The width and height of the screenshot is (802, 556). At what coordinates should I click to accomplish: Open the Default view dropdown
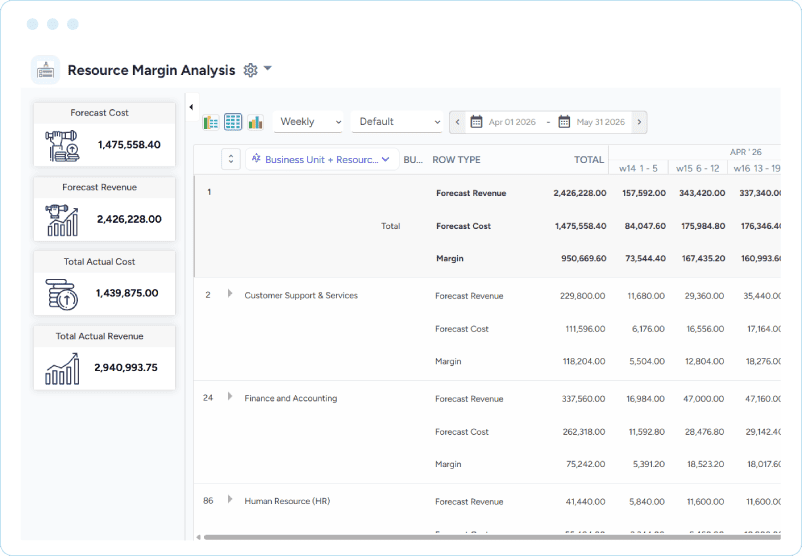(x=397, y=122)
